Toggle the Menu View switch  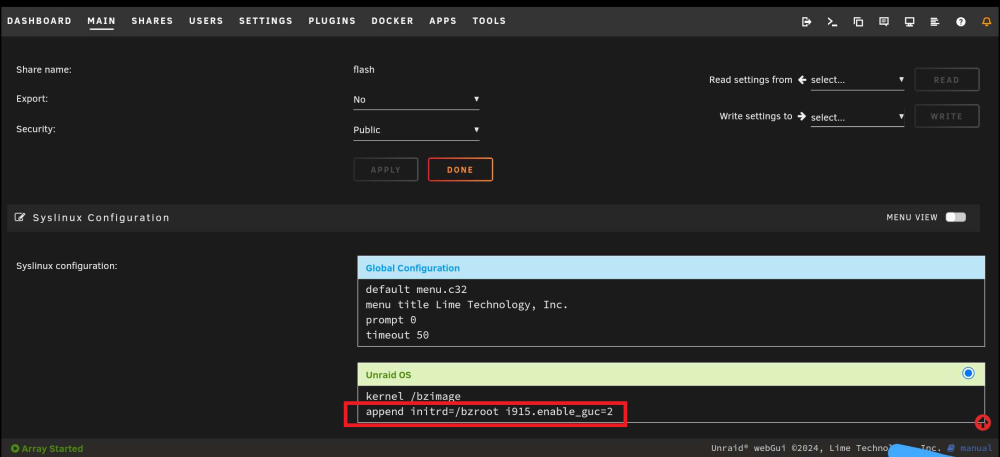coord(955,217)
